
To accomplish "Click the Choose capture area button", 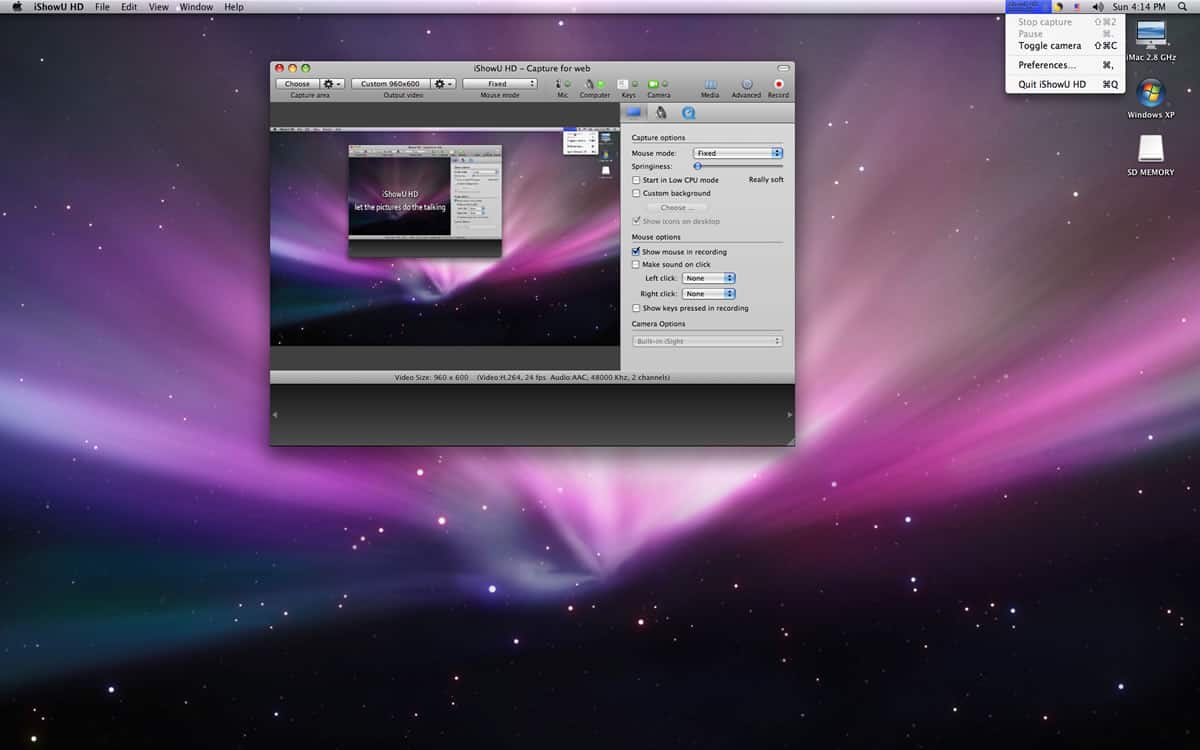I will point(297,84).
